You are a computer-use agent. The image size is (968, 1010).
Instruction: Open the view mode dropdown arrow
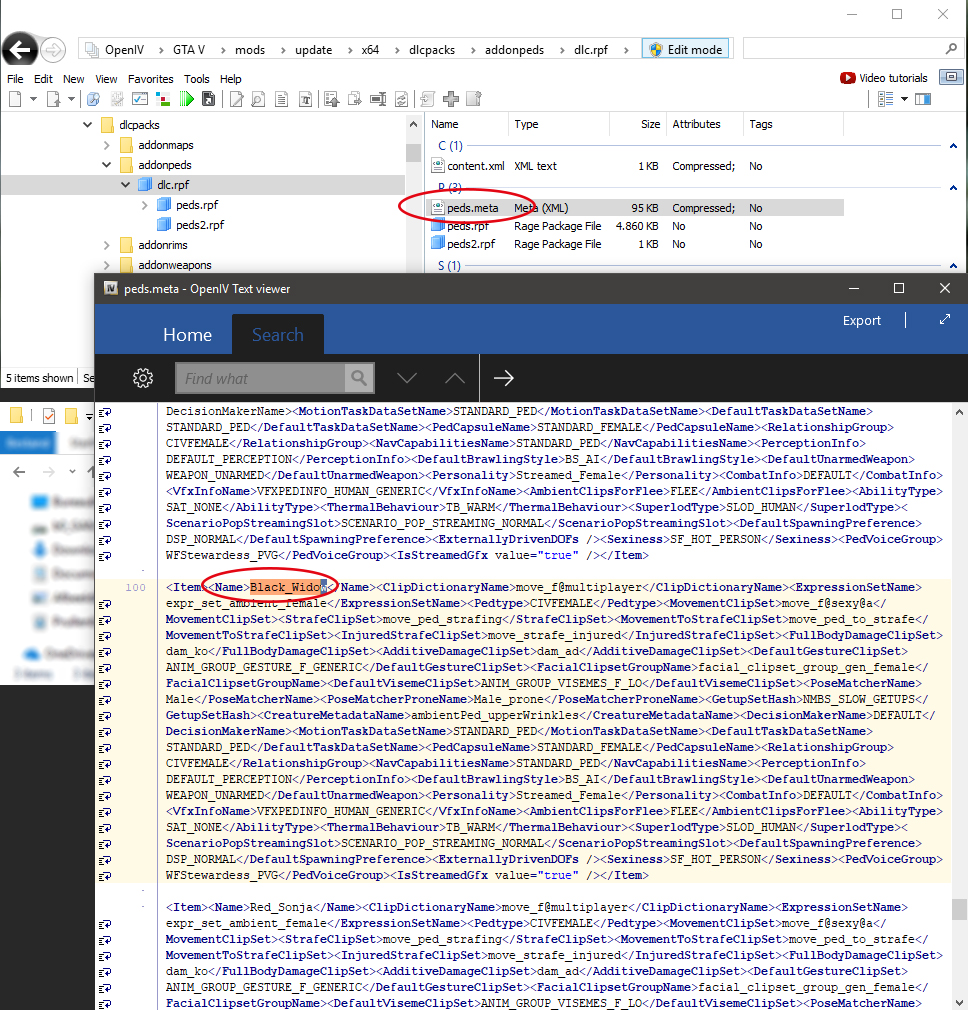(x=904, y=99)
